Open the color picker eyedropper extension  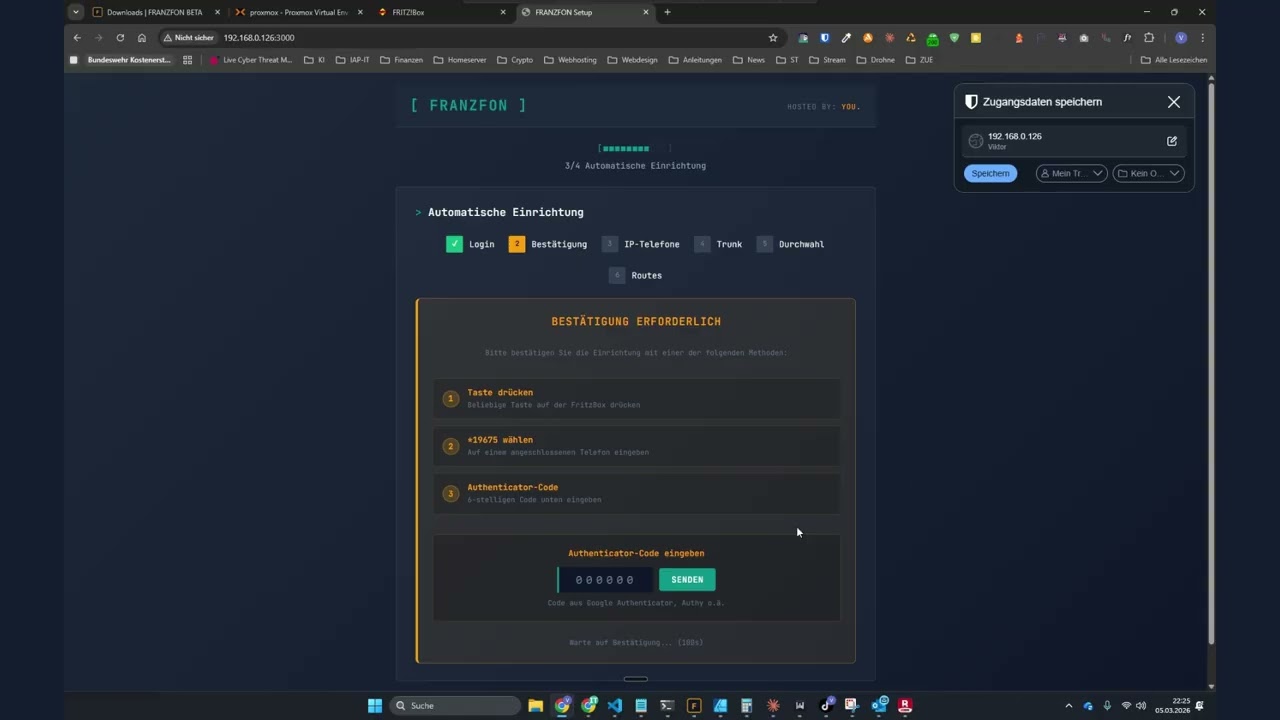(x=846, y=38)
